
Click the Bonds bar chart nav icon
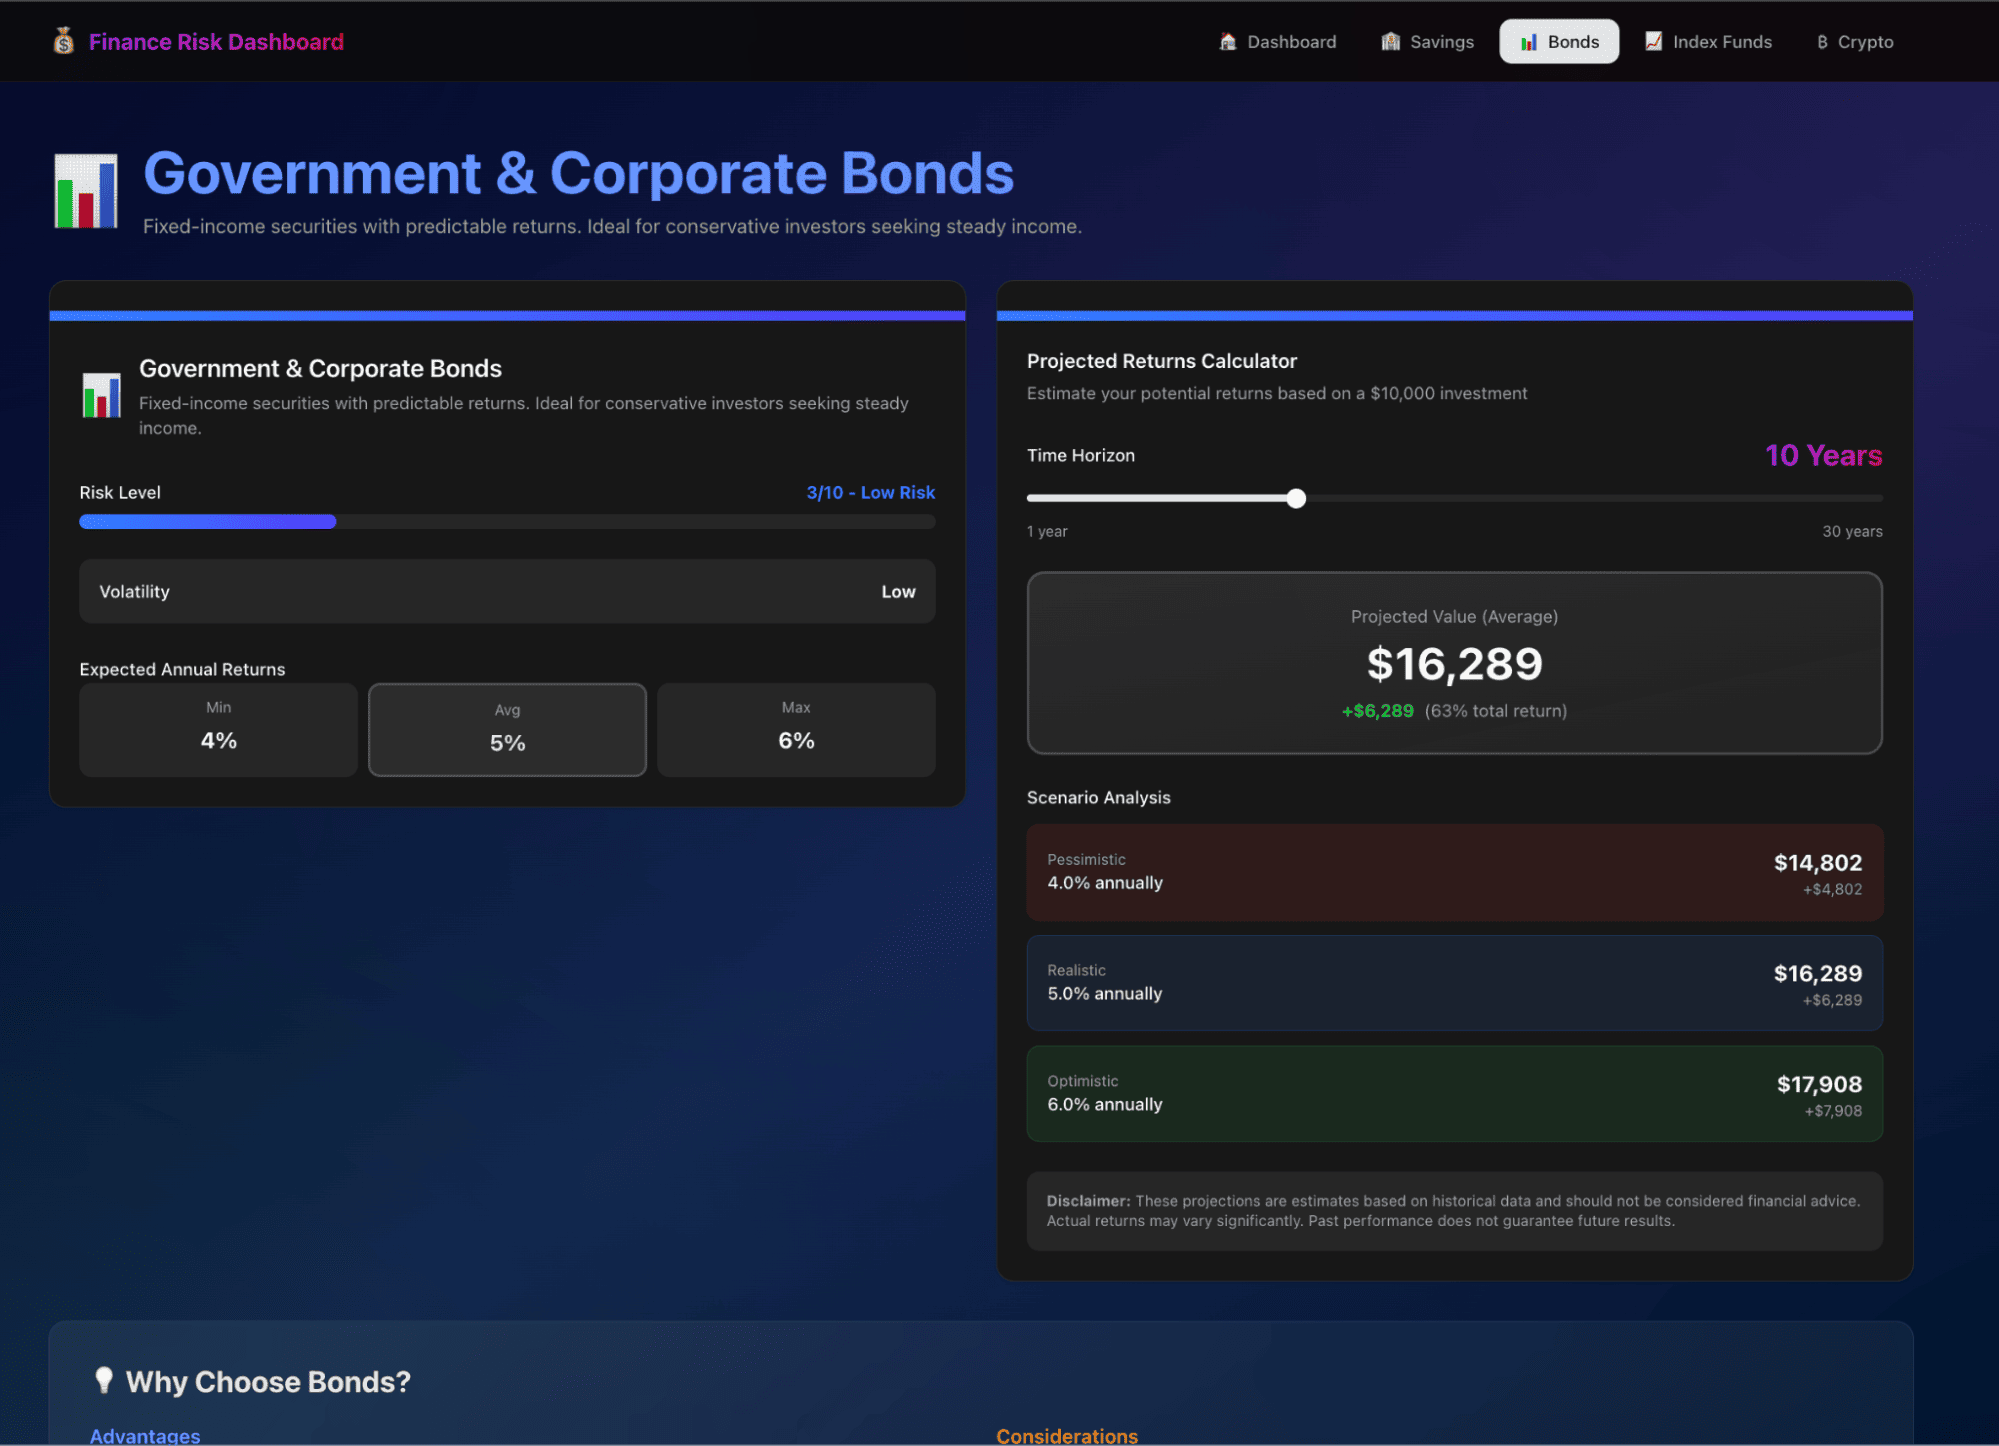tap(1528, 42)
